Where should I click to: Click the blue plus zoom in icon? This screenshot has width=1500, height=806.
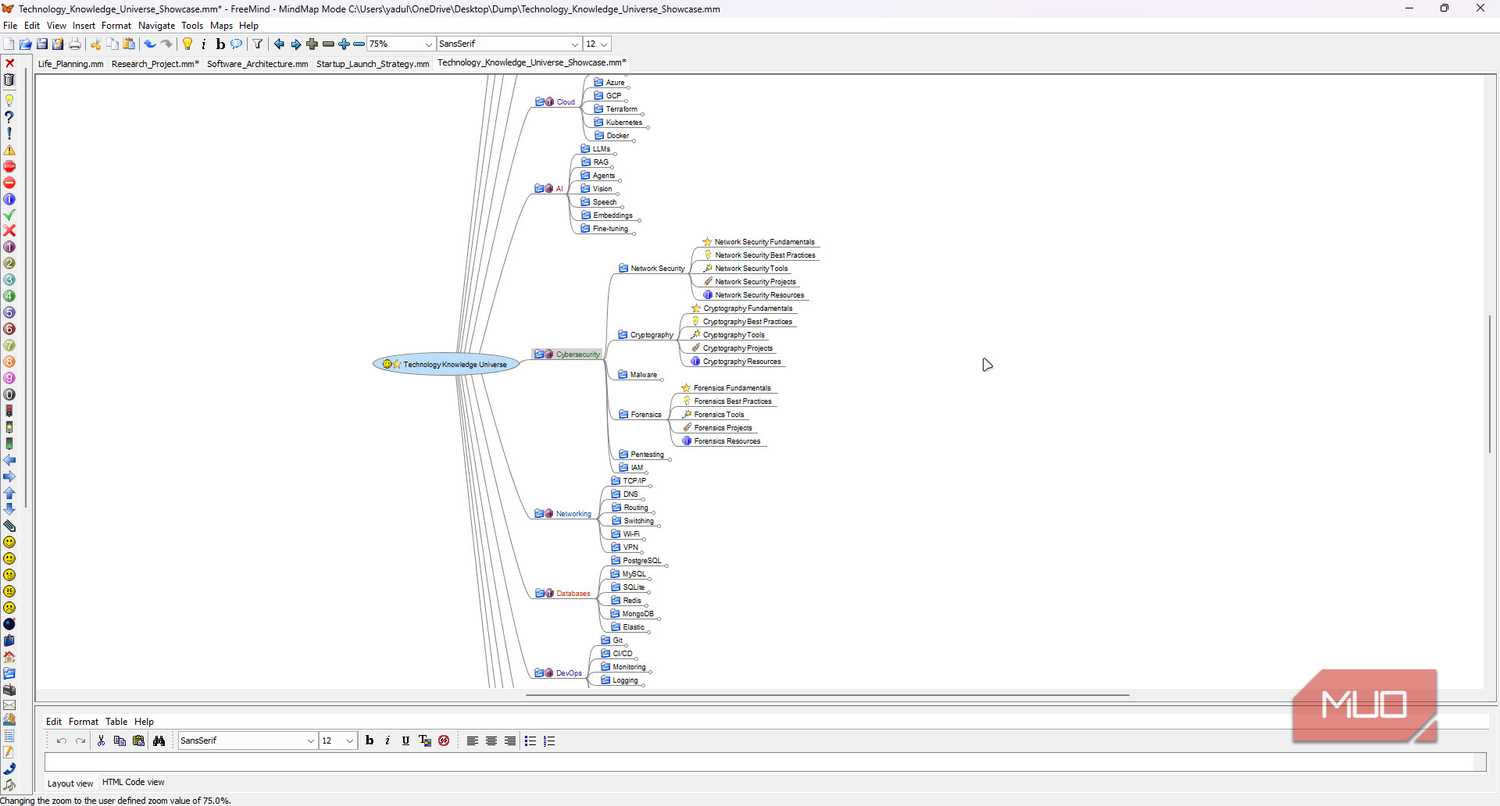(344, 44)
